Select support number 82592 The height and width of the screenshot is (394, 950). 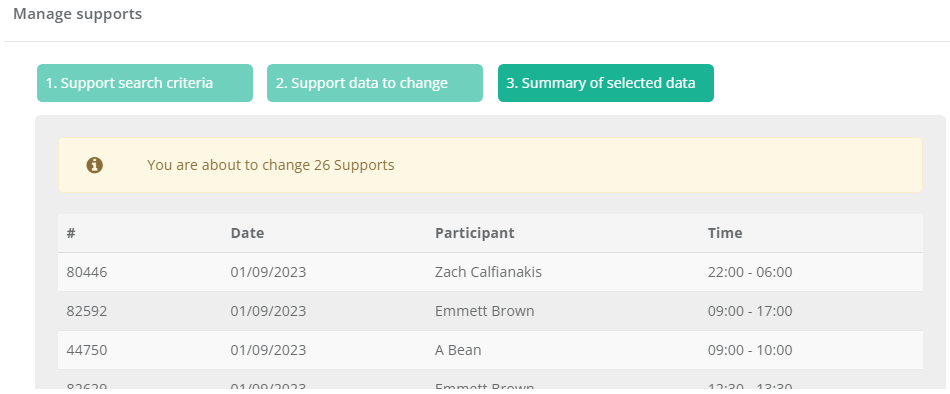point(87,311)
